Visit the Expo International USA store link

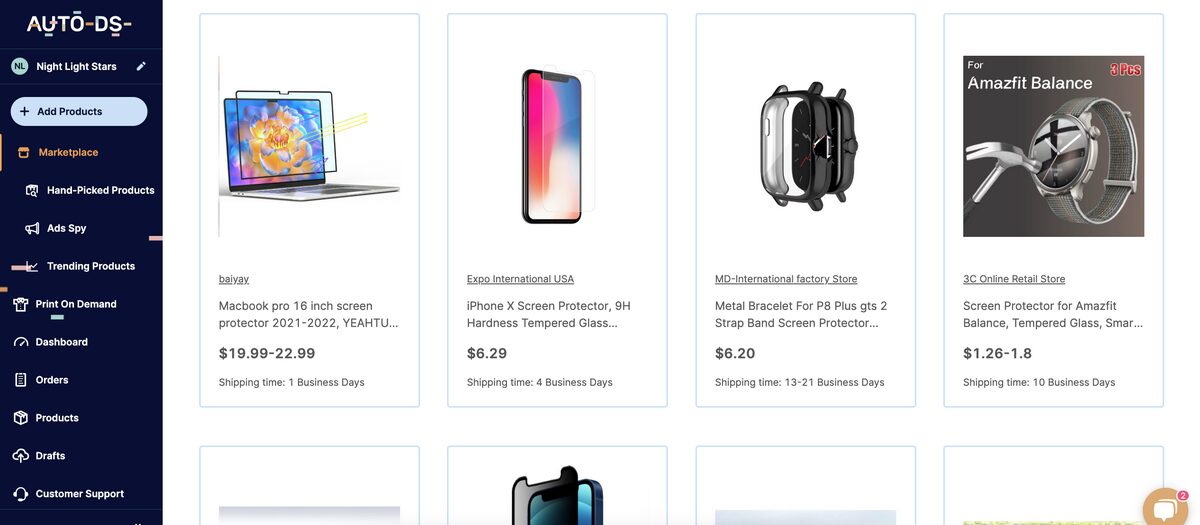coord(520,279)
